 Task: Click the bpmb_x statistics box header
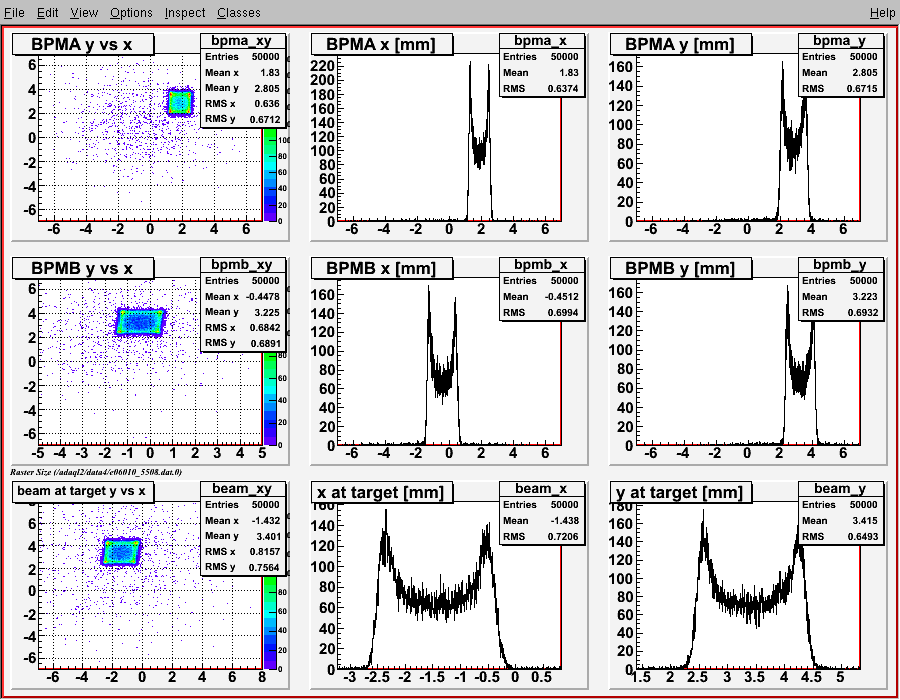point(541,264)
